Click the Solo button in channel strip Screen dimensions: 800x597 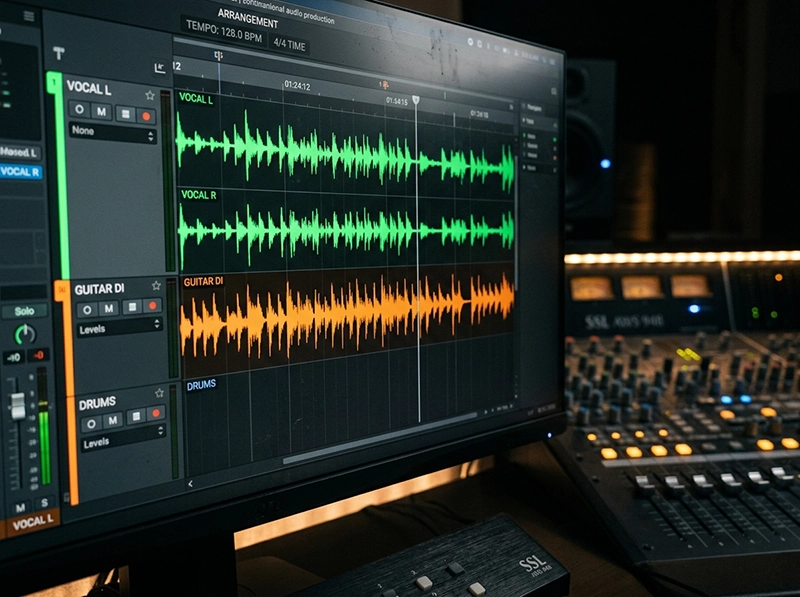(x=24, y=311)
